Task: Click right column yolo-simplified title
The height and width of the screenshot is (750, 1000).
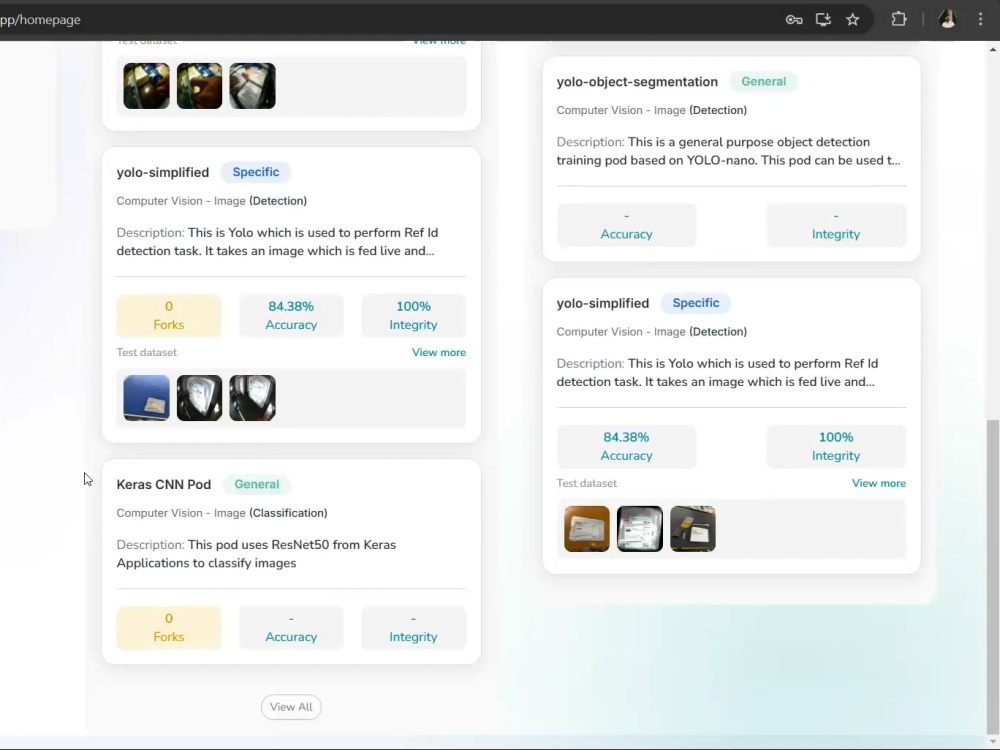Action: pyautogui.click(x=603, y=303)
